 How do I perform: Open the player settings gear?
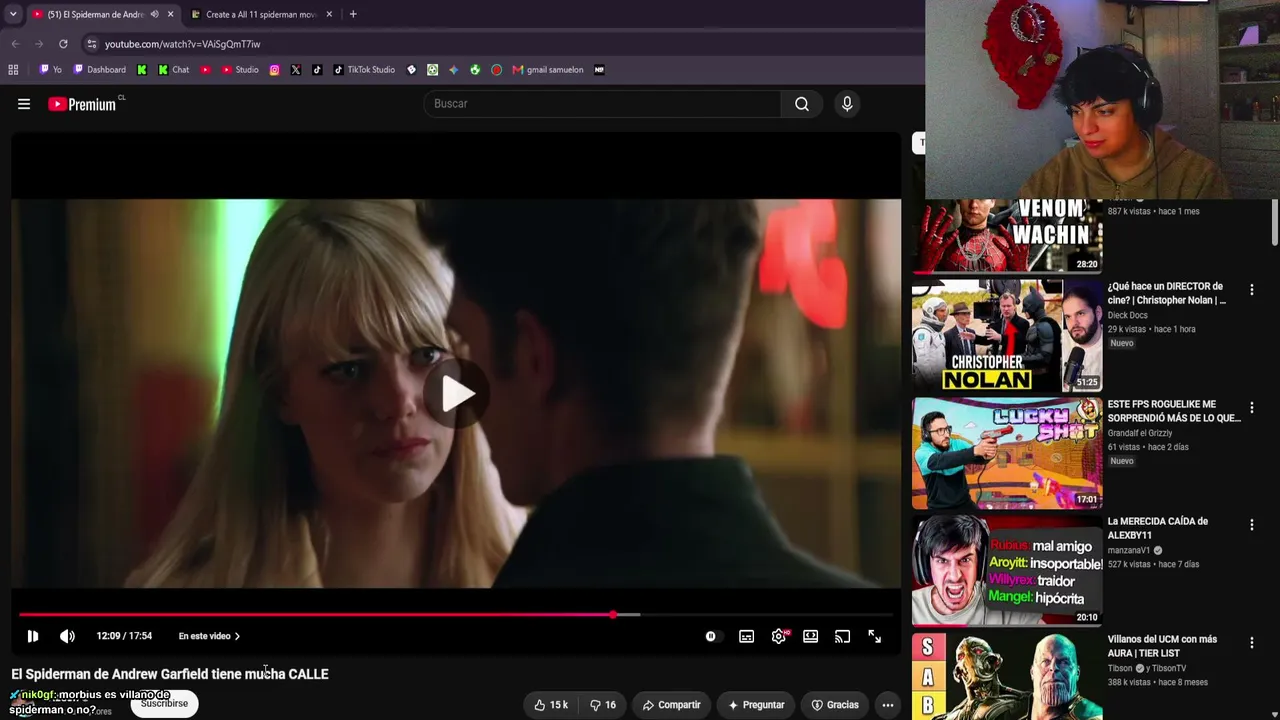click(x=779, y=636)
